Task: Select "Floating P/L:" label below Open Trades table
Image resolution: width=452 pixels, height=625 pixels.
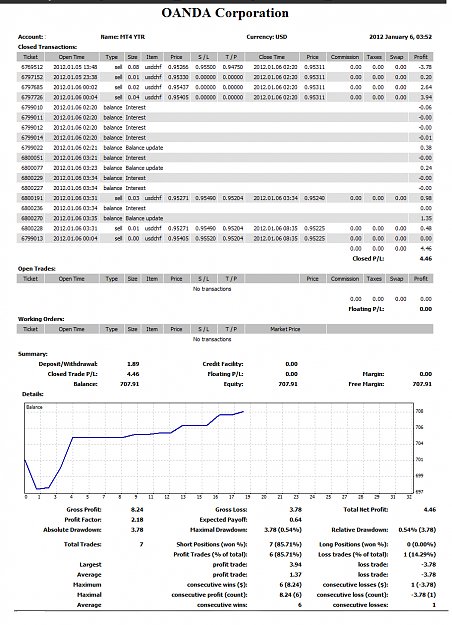Action: click(366, 309)
